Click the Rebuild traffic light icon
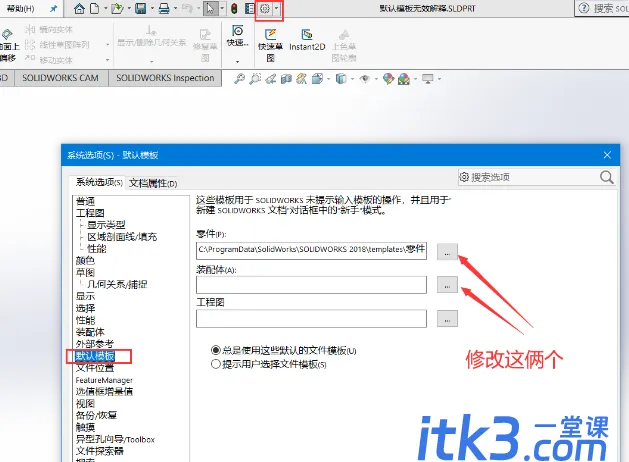This screenshot has width=629, height=462. click(x=235, y=8)
